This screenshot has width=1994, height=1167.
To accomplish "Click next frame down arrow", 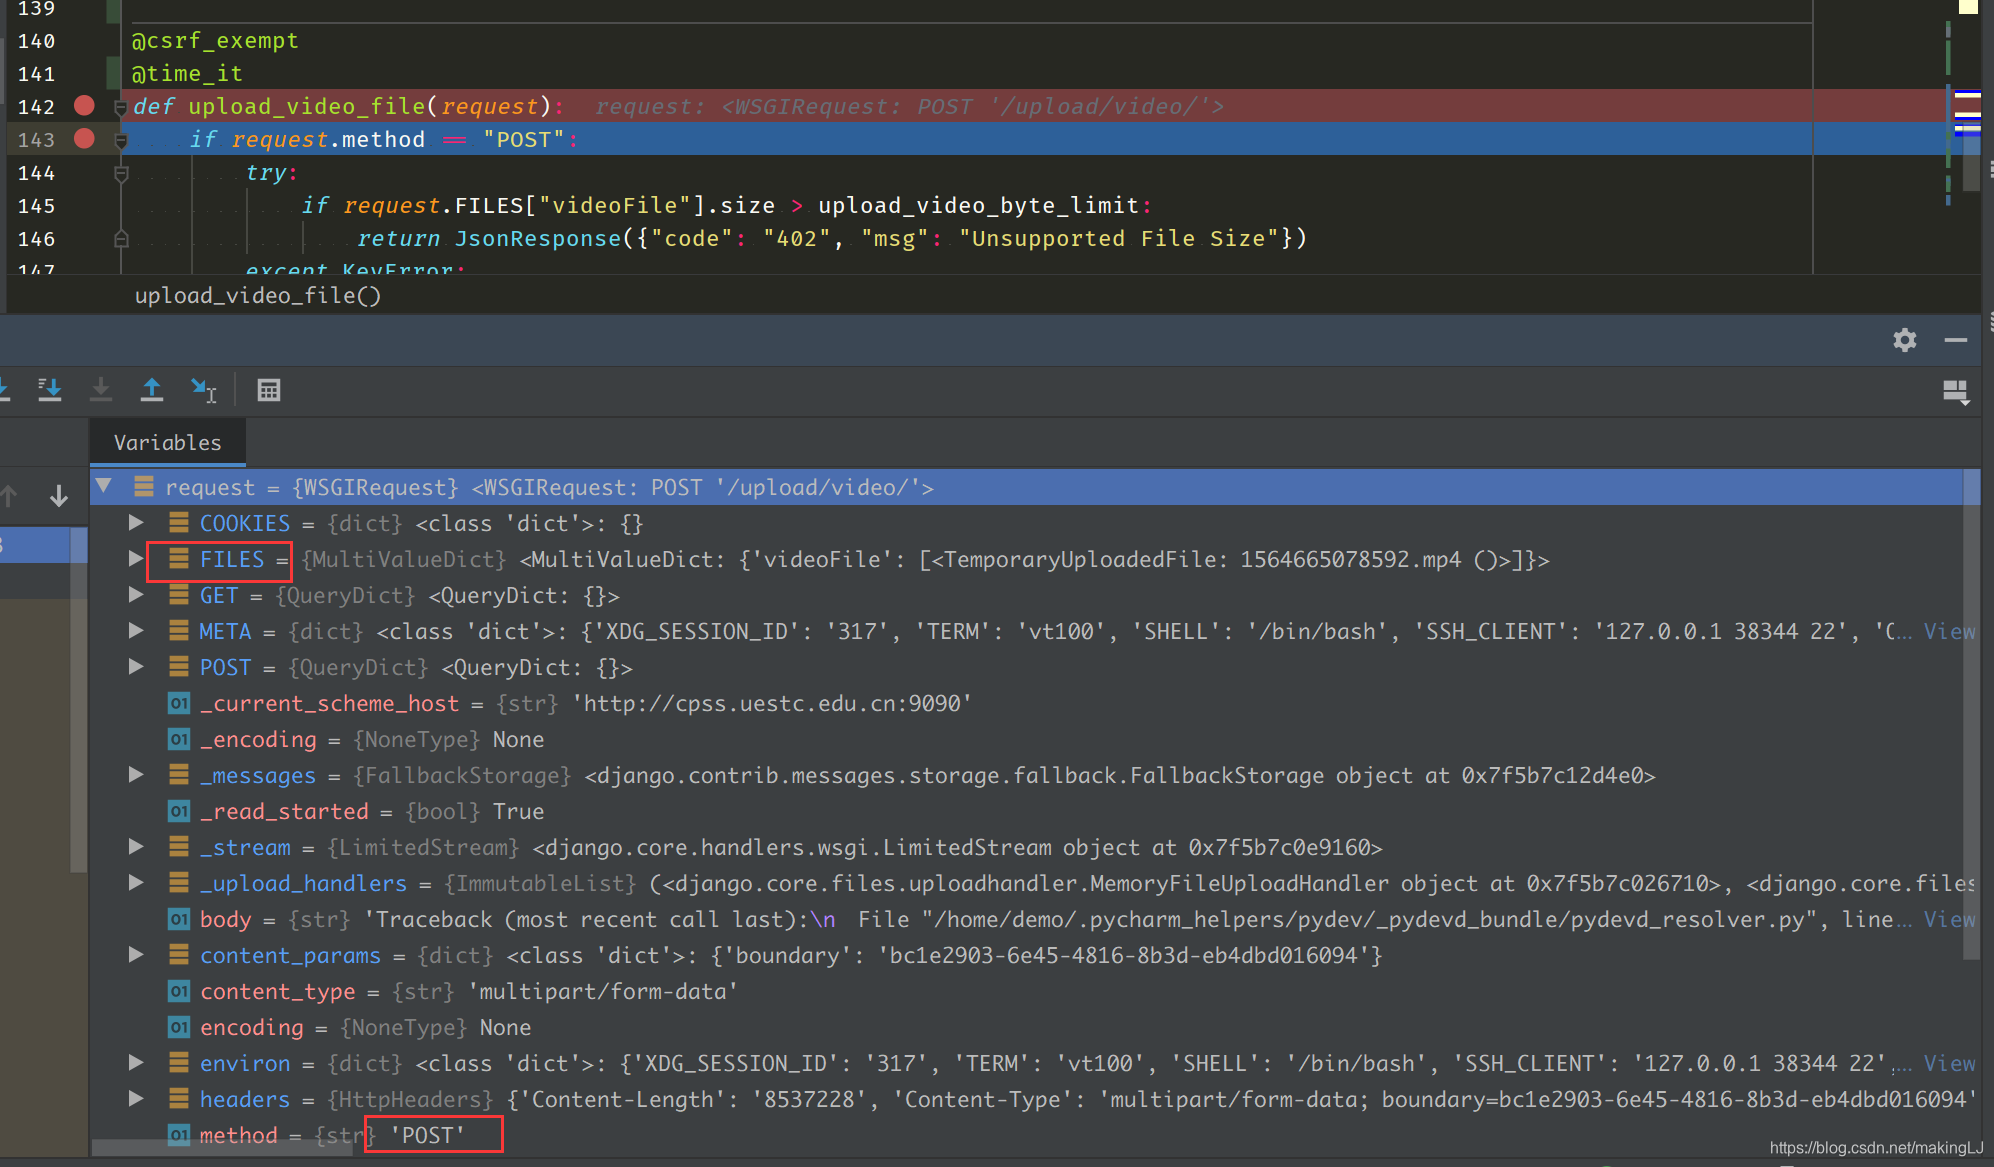I will pos(59,495).
